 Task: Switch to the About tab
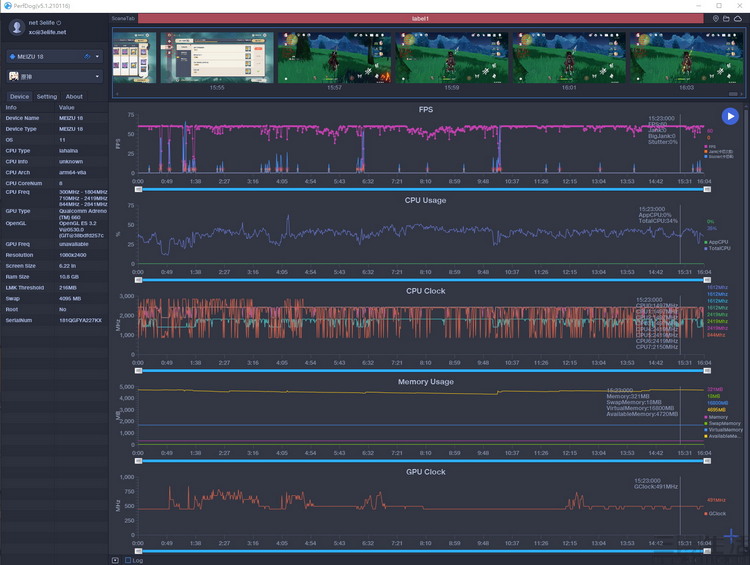[x=74, y=97]
